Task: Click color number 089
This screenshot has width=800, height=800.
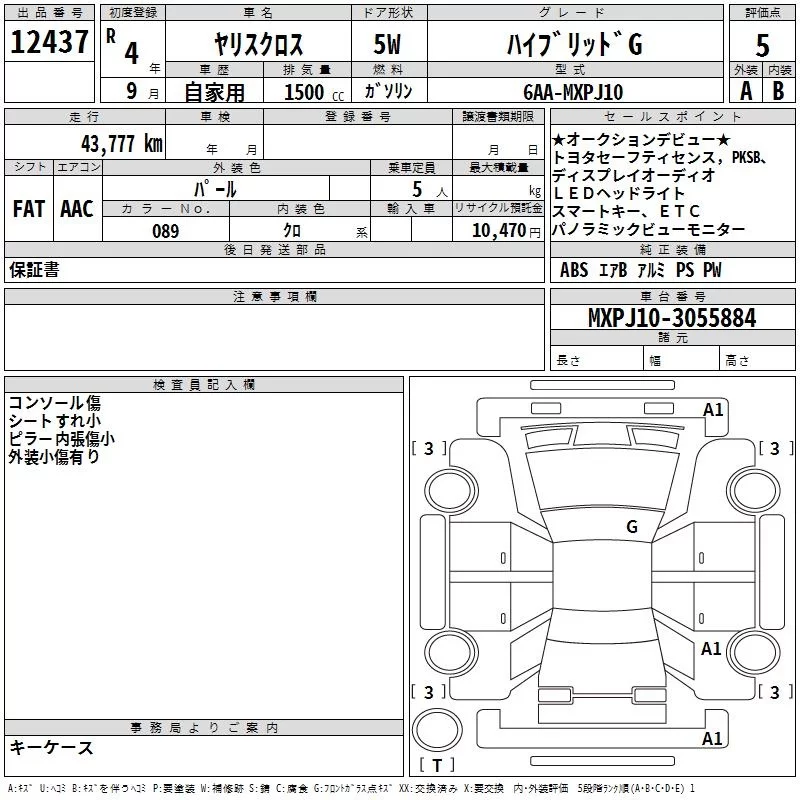Action: [x=166, y=231]
